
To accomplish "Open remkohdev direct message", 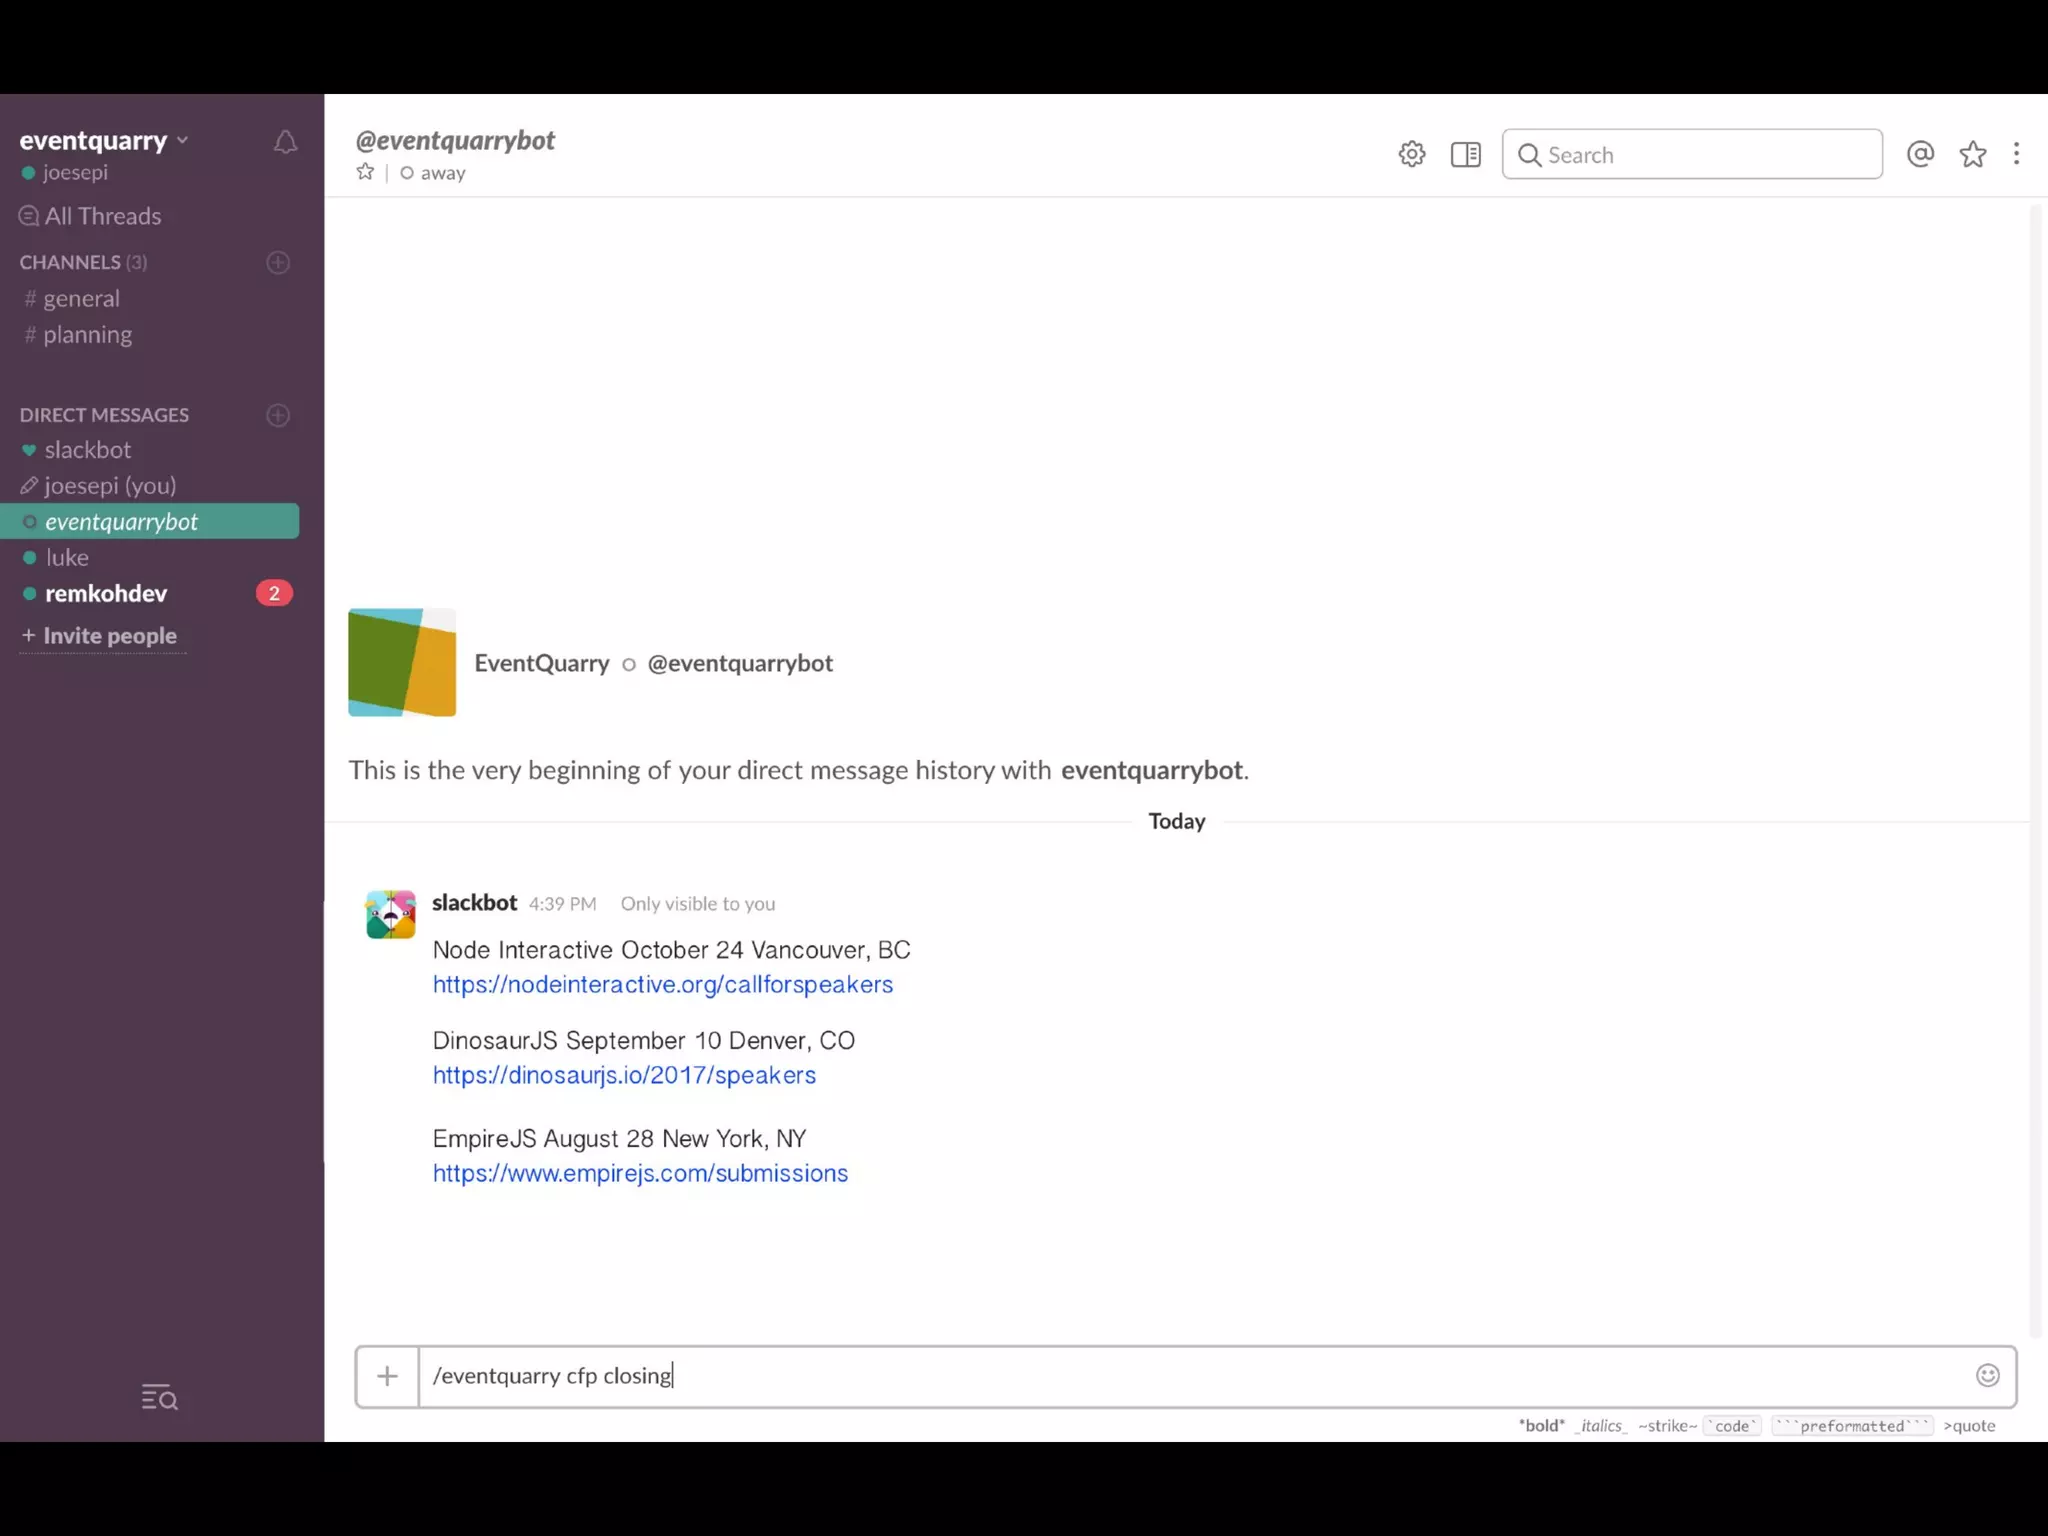I will click(x=105, y=593).
